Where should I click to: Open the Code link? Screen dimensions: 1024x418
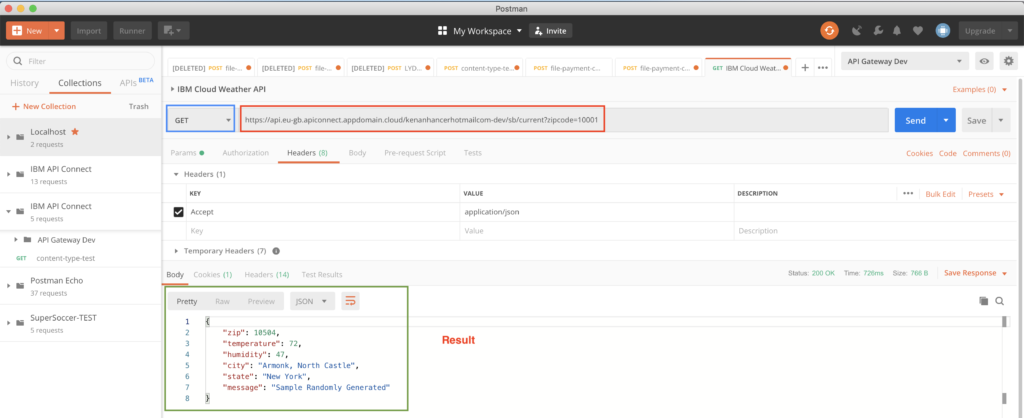(x=948, y=153)
